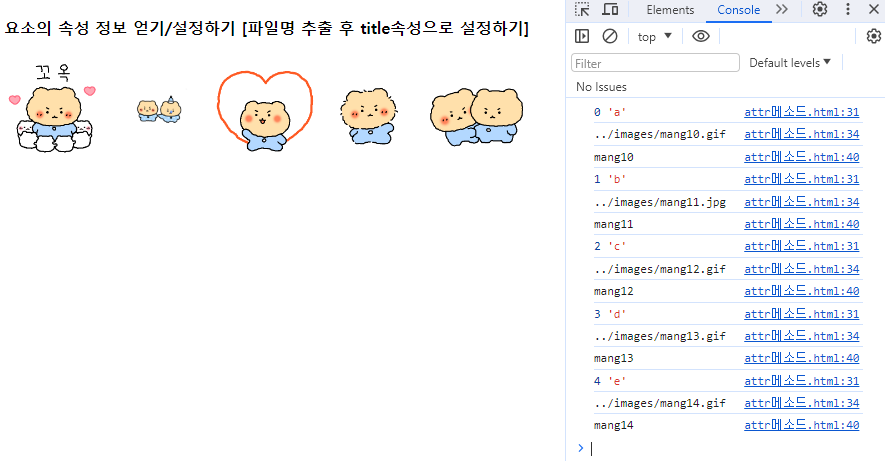Select the log entry 3 'd'

point(610,314)
